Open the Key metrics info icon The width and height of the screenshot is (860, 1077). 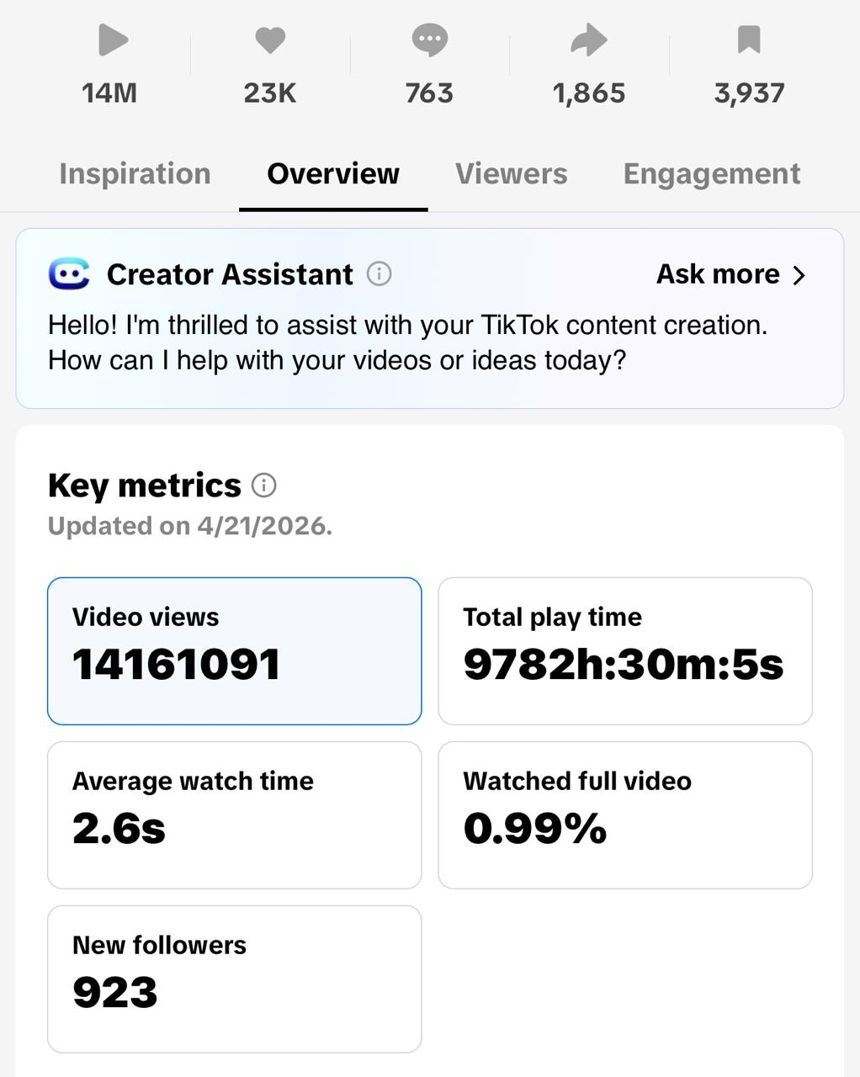coord(264,486)
